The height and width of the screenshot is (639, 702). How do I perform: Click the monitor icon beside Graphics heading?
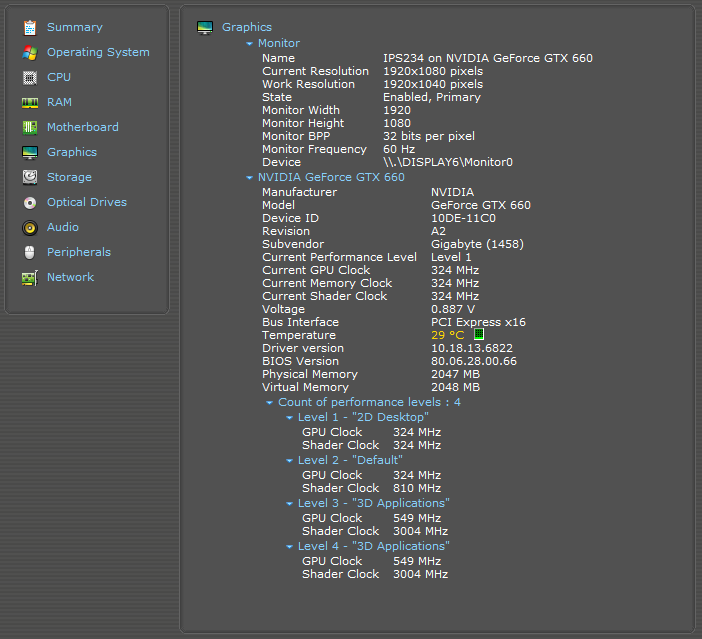[x=205, y=28]
